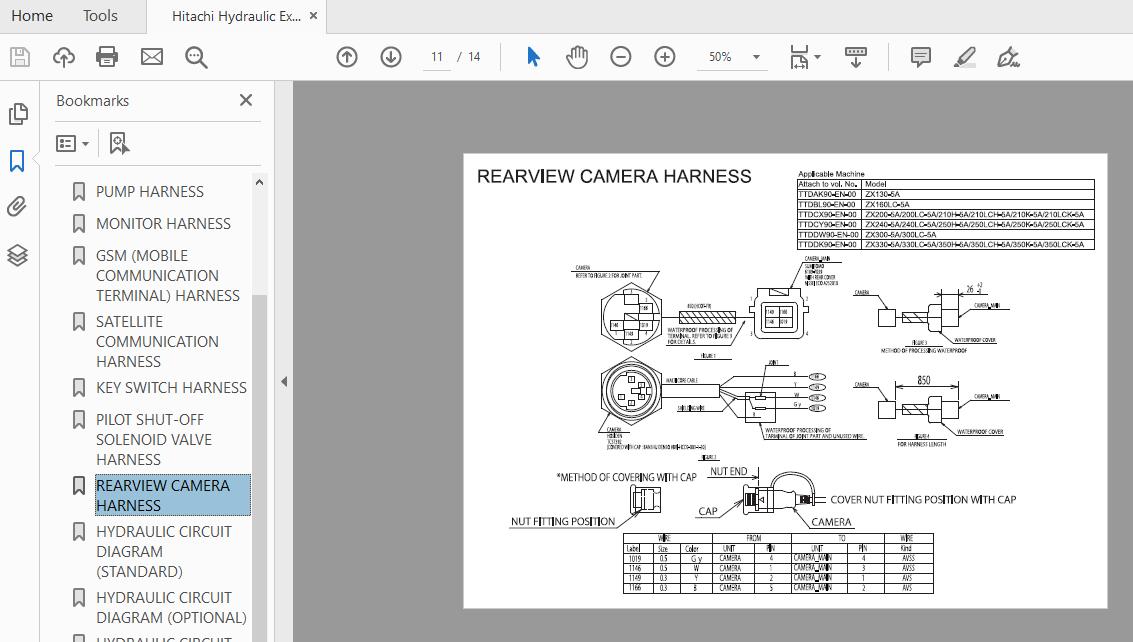Send file by email icon
Image resolution: width=1133 pixels, height=642 pixels.
point(151,57)
